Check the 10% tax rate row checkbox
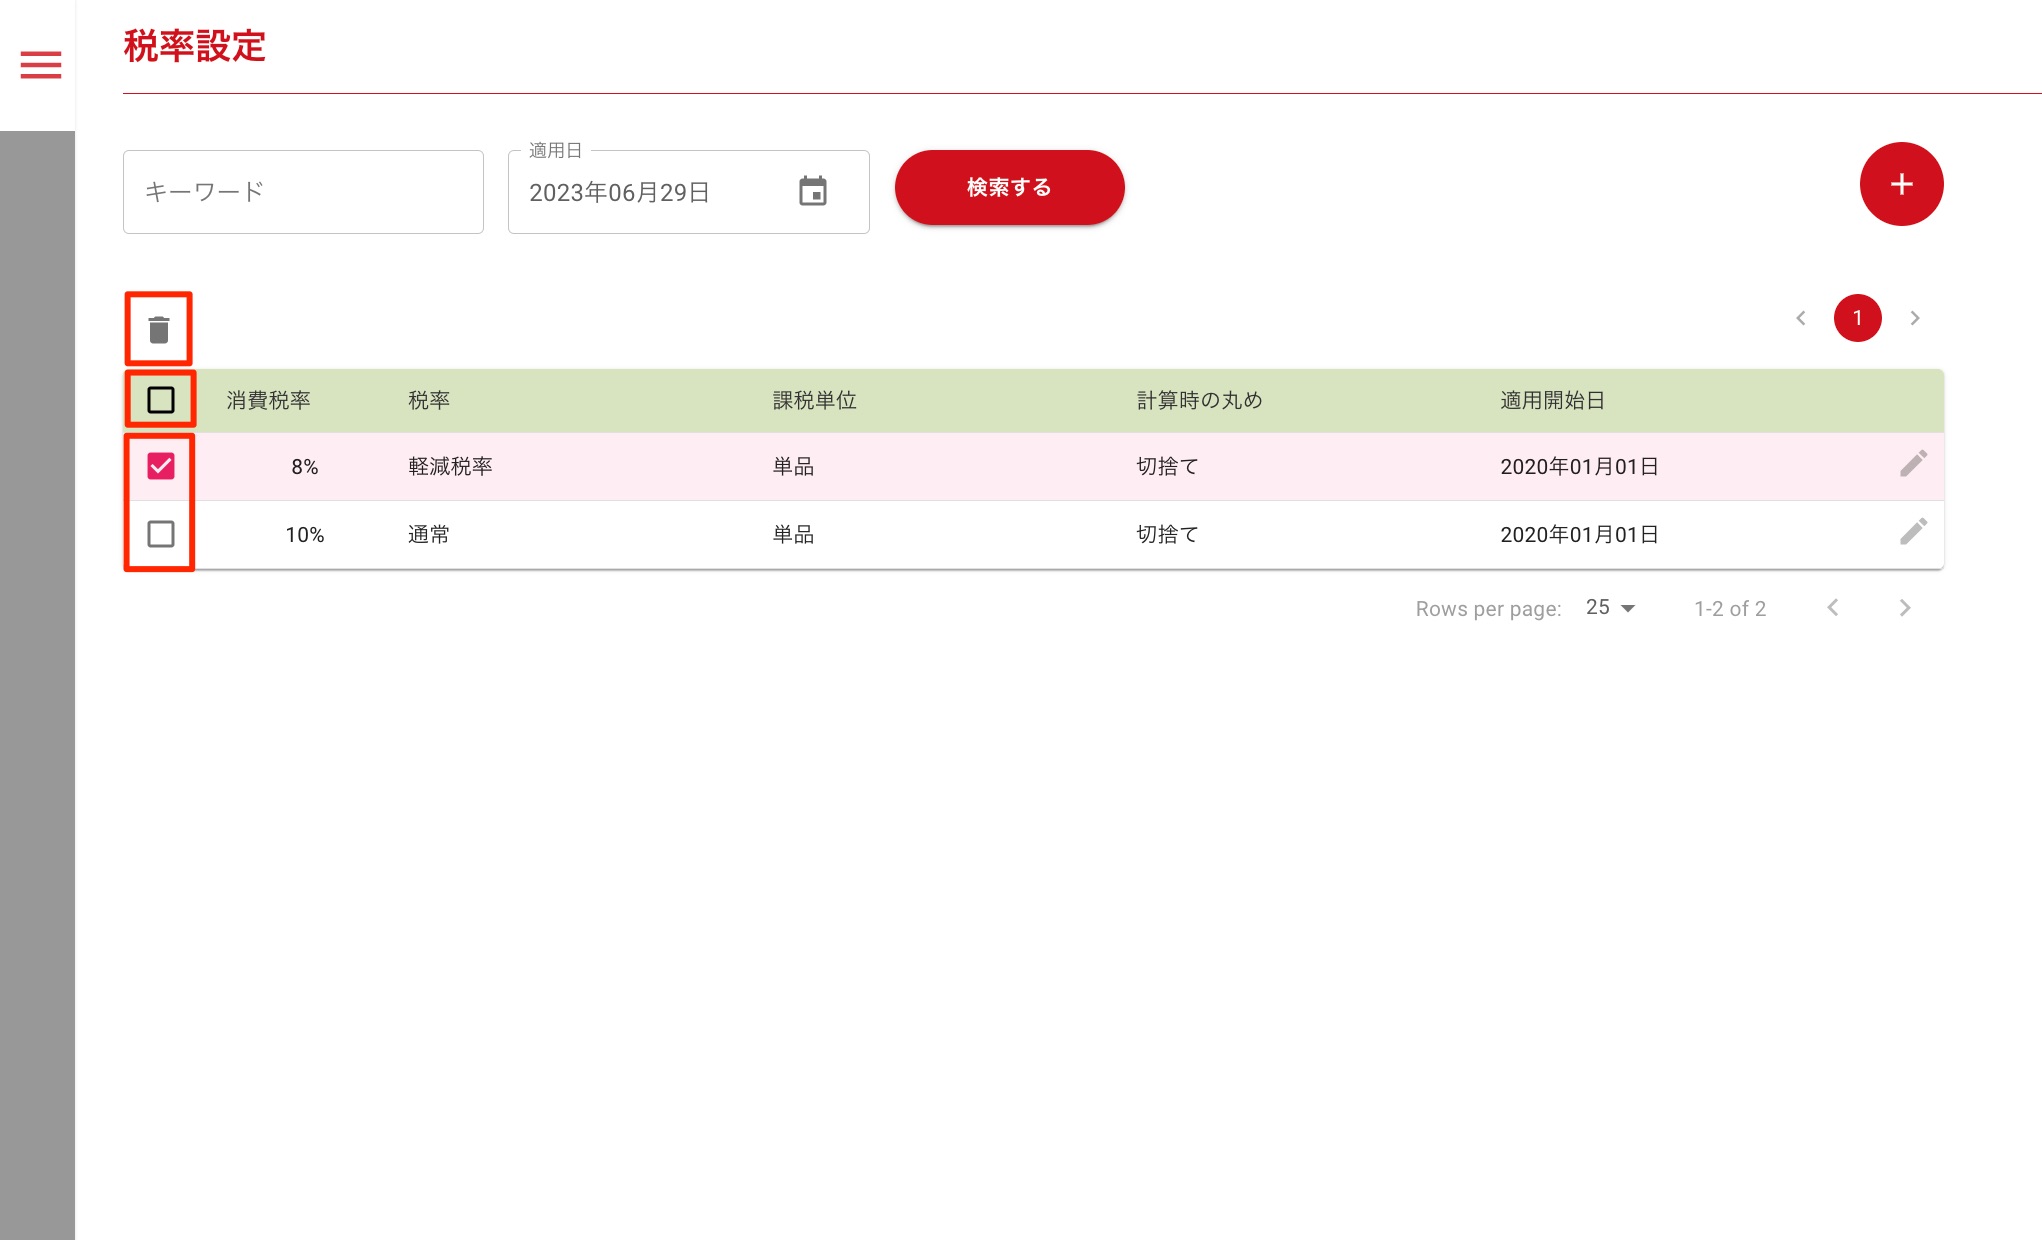2042x1240 pixels. (161, 534)
